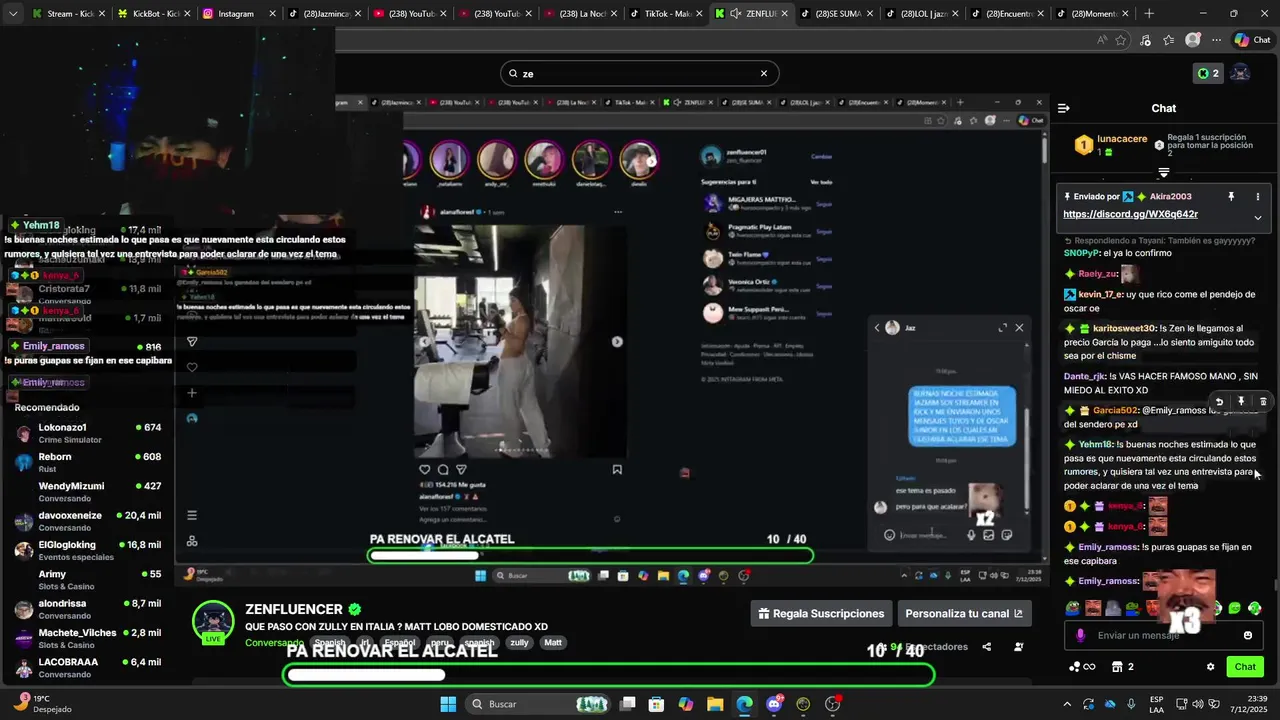Open browser three-dot settings menu

[1216, 40]
